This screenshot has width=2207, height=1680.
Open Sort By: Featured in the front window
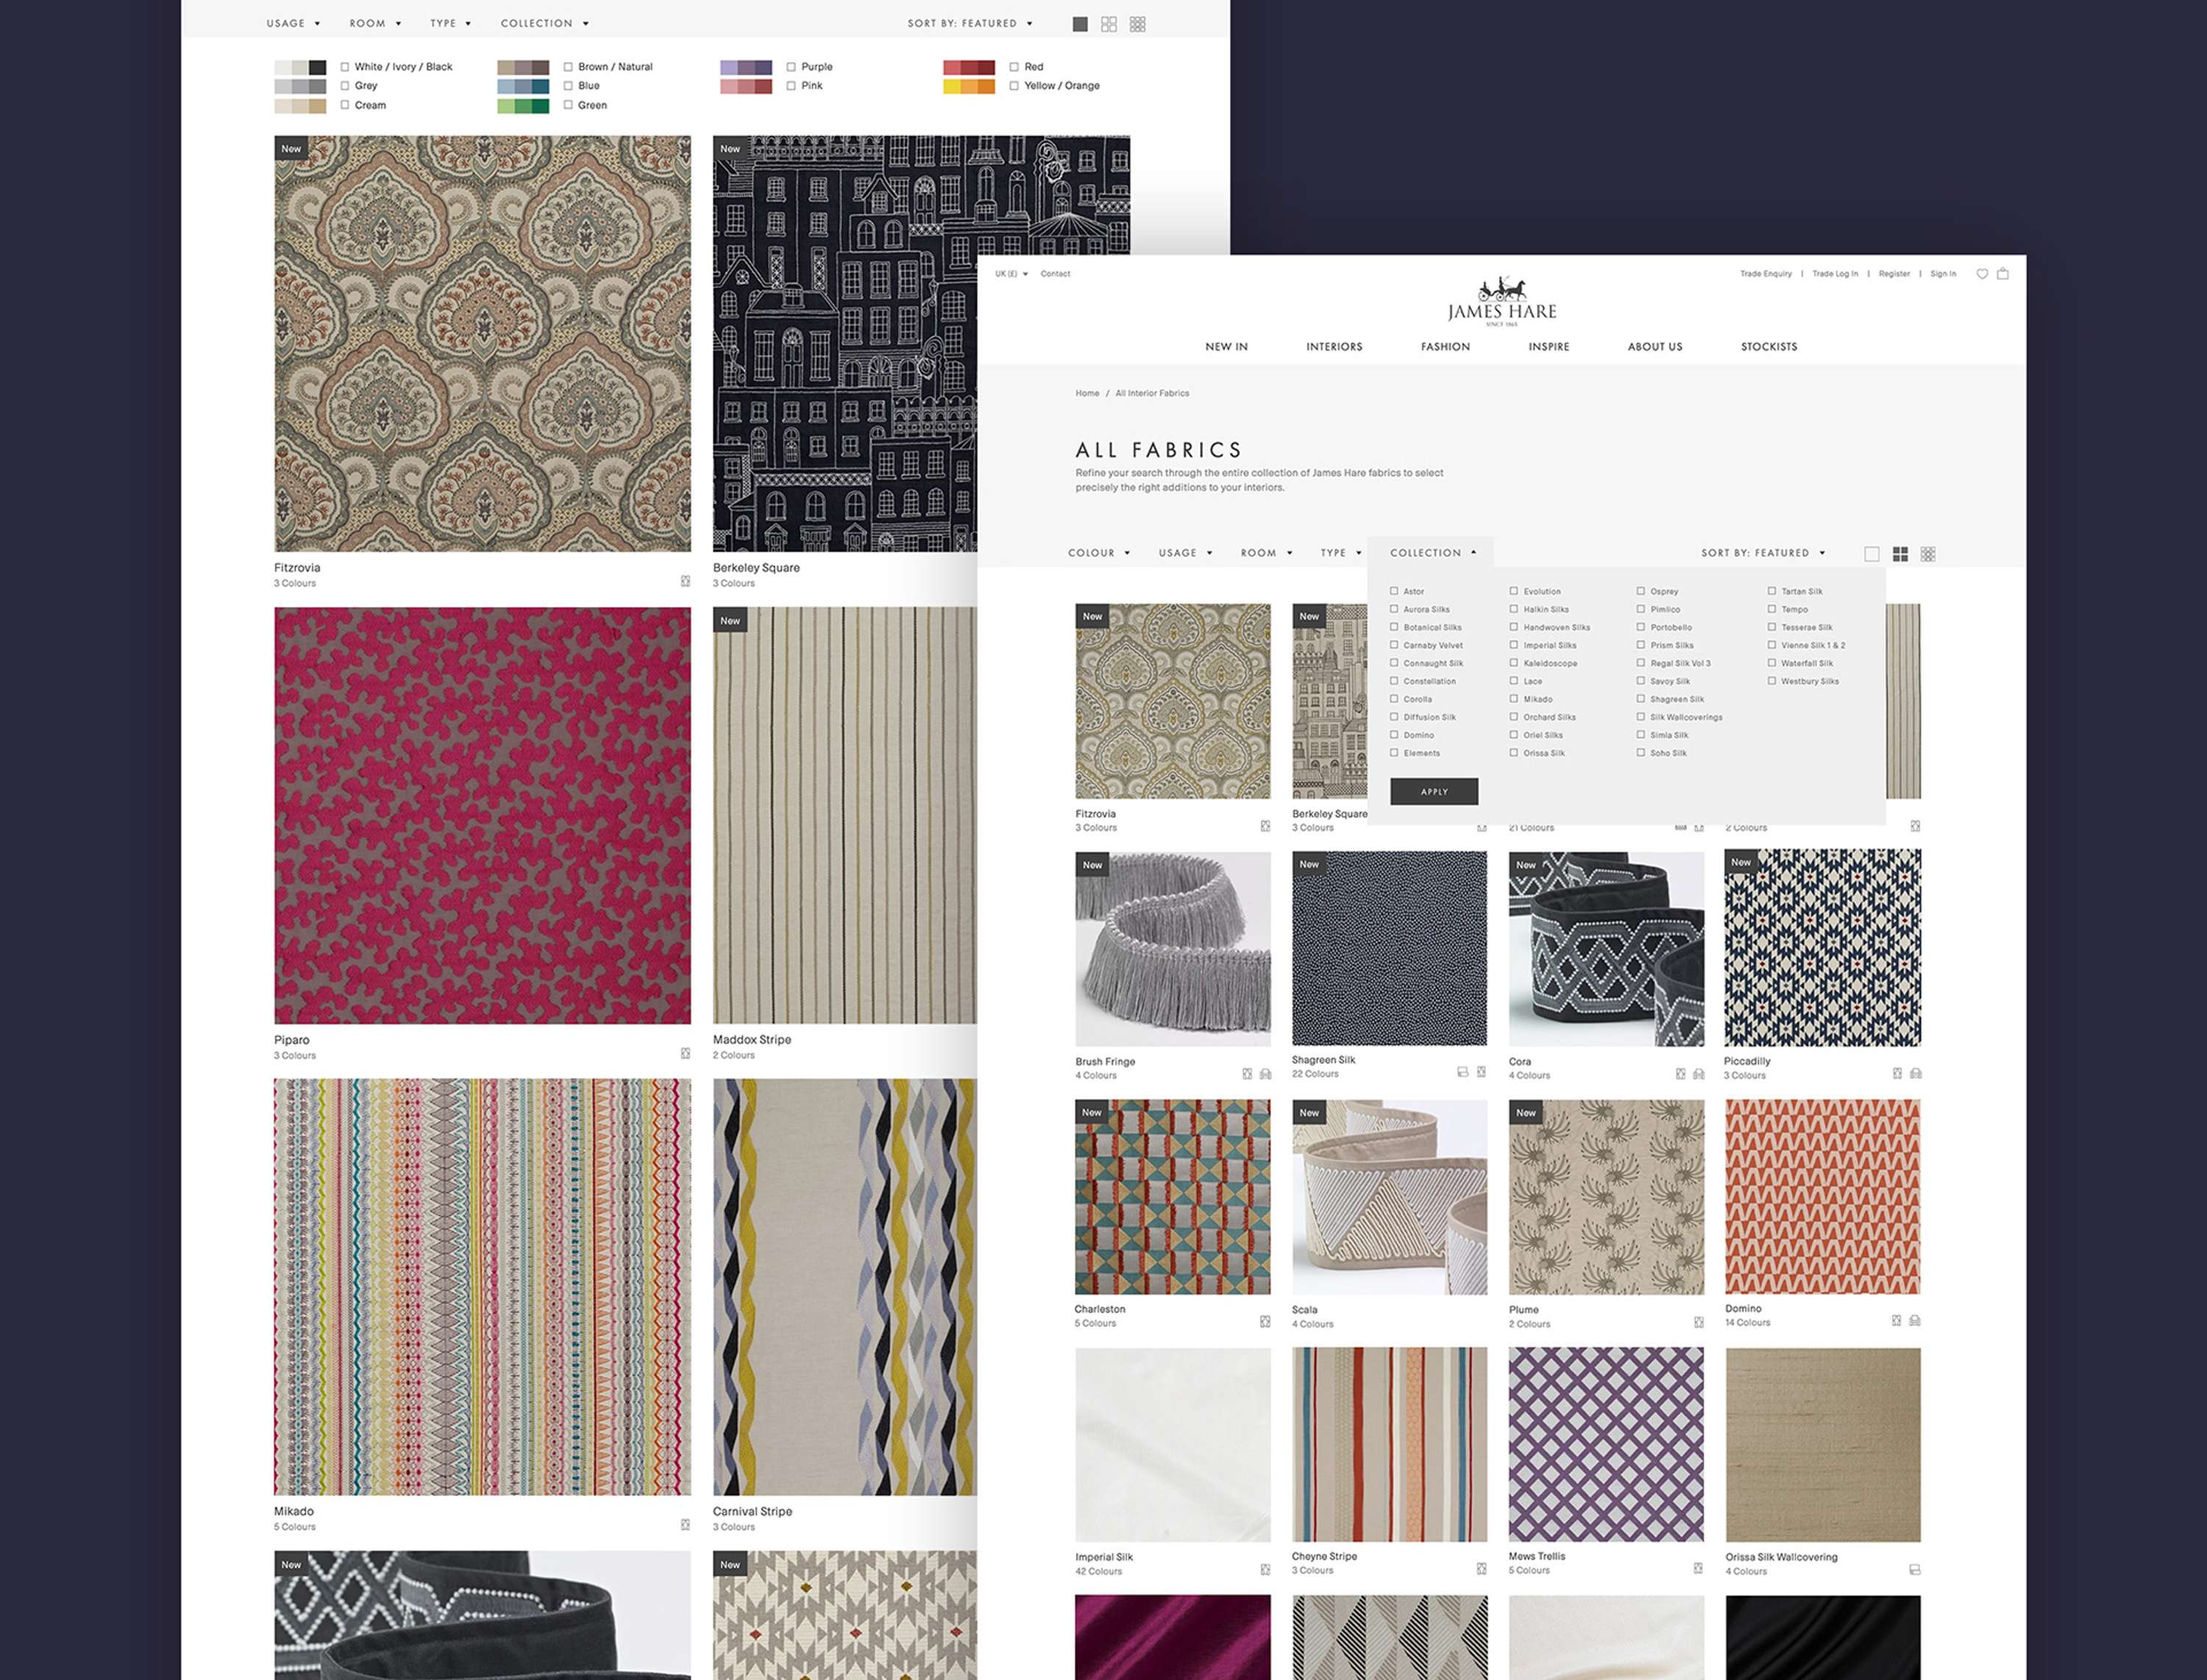point(1763,553)
